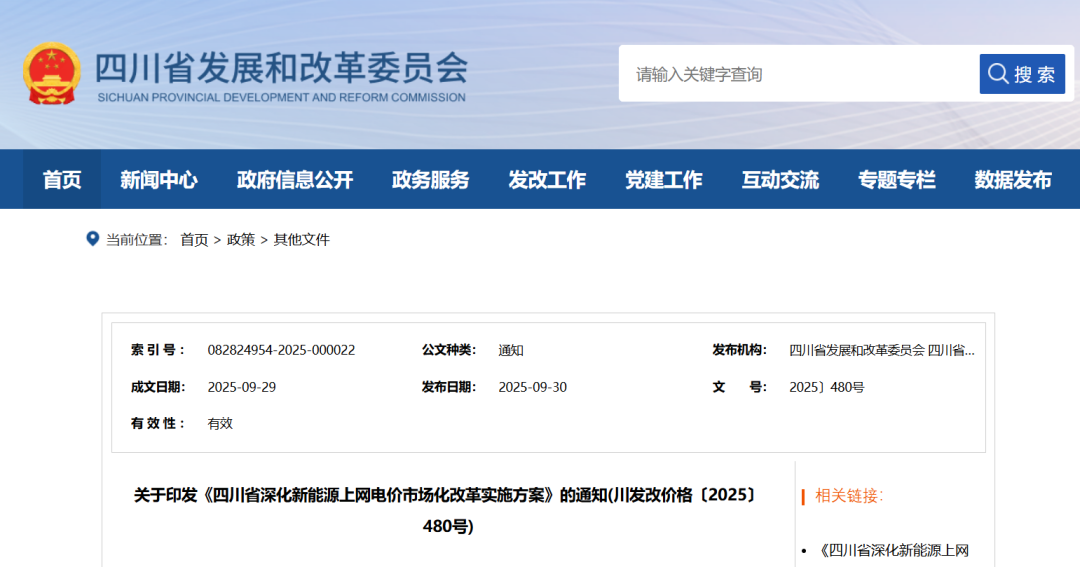This screenshot has height=567, width=1080.
Task: Click the magnifier search button
Action: pos(1022,74)
